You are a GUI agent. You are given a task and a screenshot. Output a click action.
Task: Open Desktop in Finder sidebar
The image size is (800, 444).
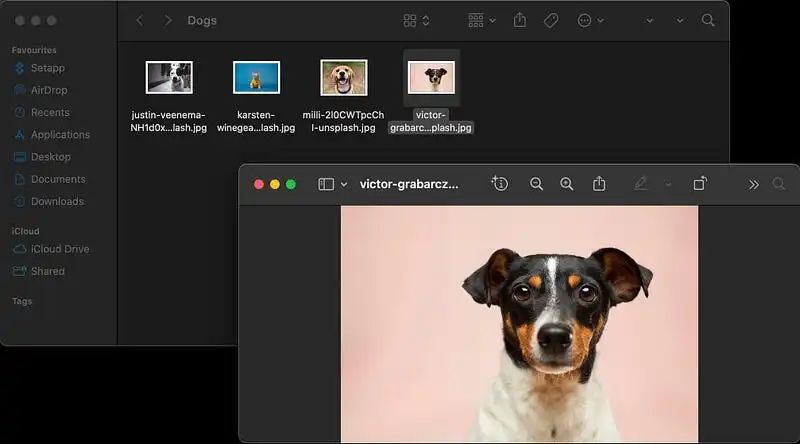(x=42, y=157)
